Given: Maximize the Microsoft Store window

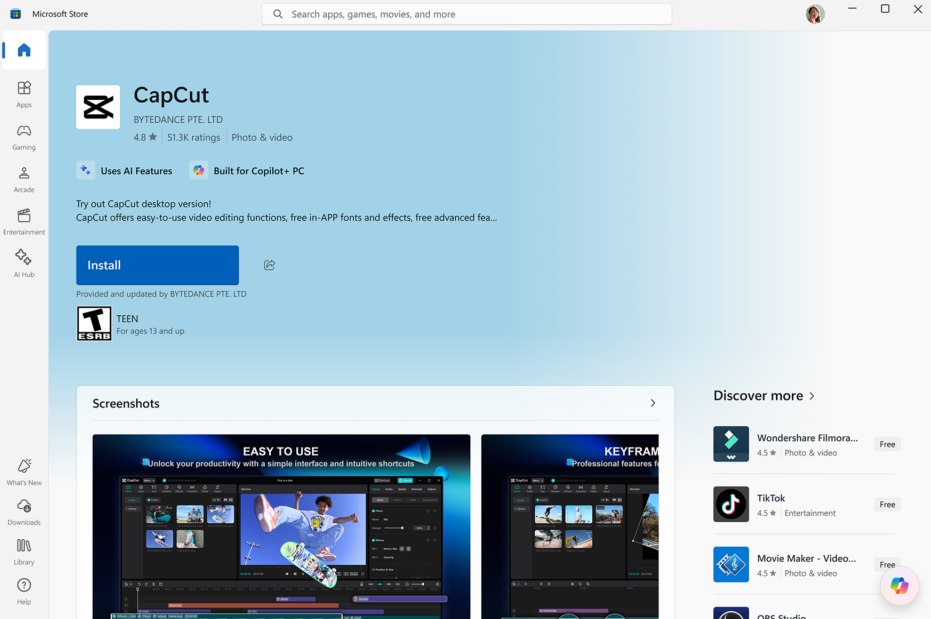Looking at the screenshot, I should click(x=885, y=8).
